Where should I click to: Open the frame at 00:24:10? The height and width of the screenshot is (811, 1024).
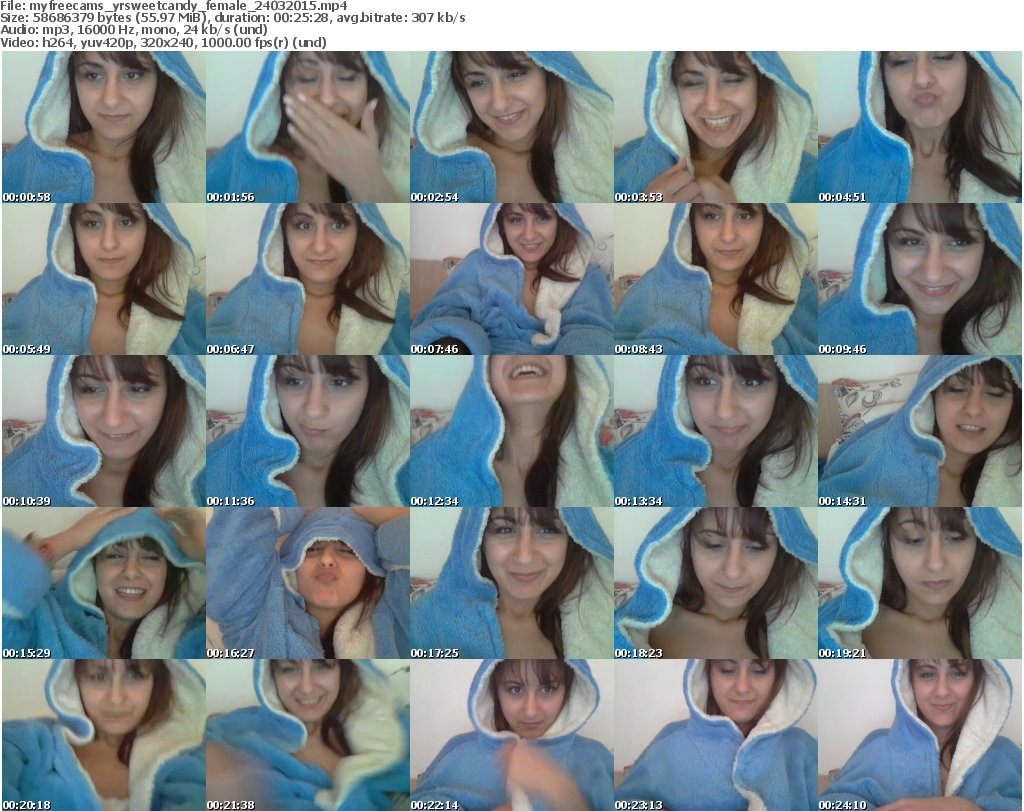tap(920, 735)
